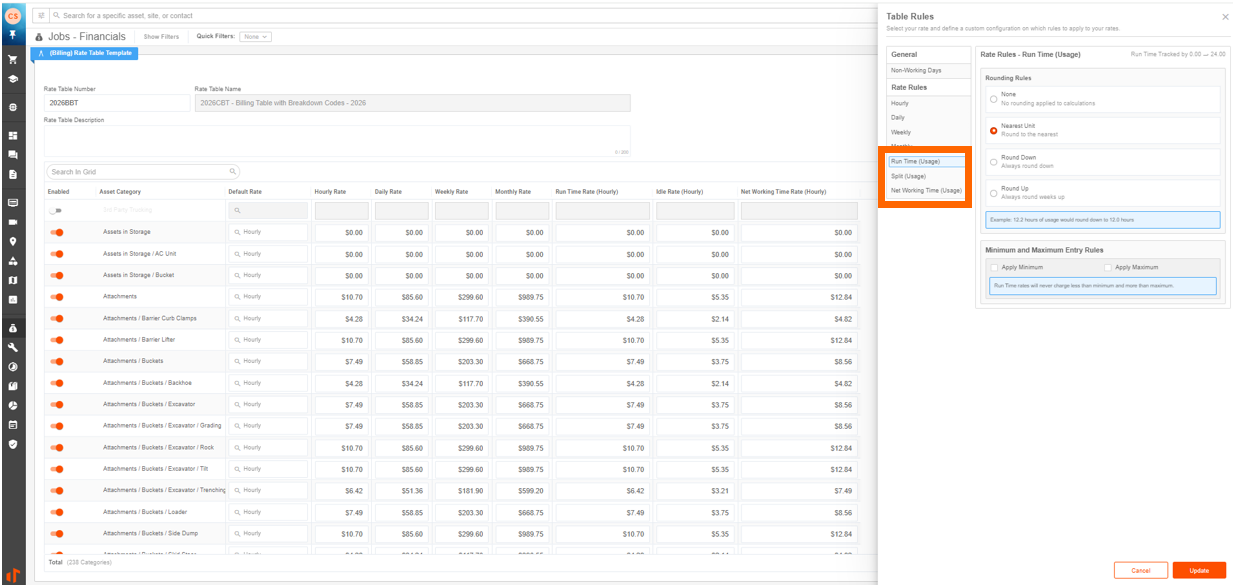Select the None rounding radio option
The height and width of the screenshot is (586, 1233).
pyautogui.click(x=993, y=99)
